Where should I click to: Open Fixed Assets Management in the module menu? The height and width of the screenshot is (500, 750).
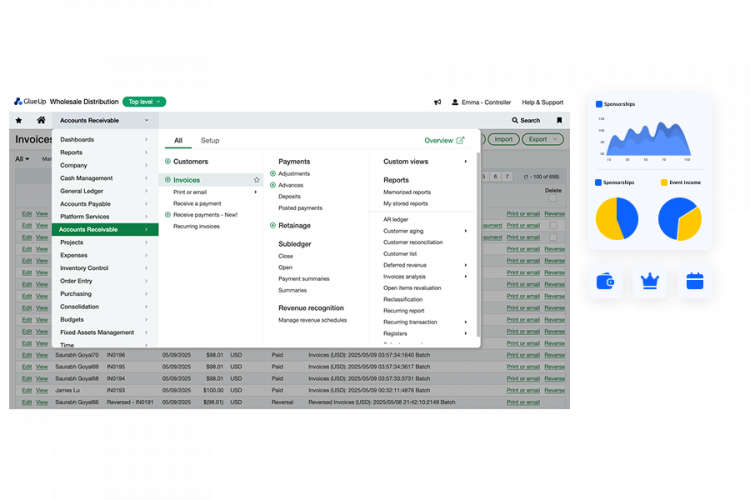(104, 333)
